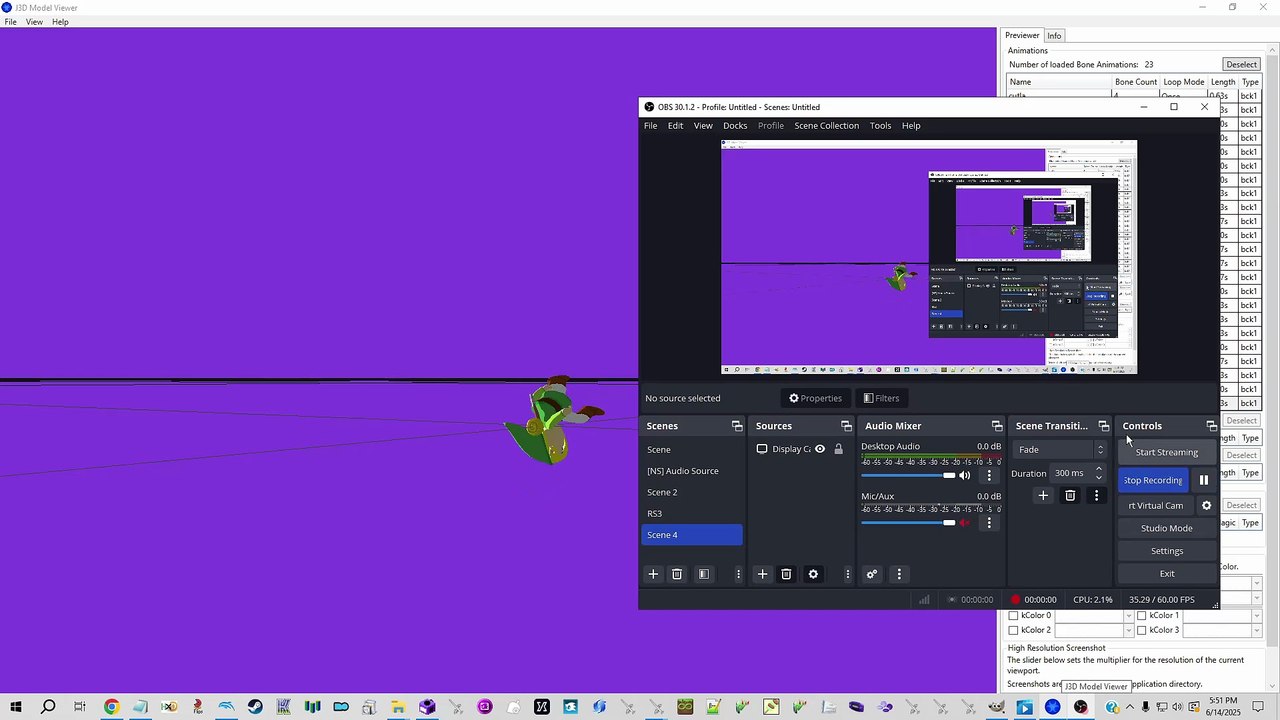Unmute the Mic/Aux speaker

[x=965, y=522]
